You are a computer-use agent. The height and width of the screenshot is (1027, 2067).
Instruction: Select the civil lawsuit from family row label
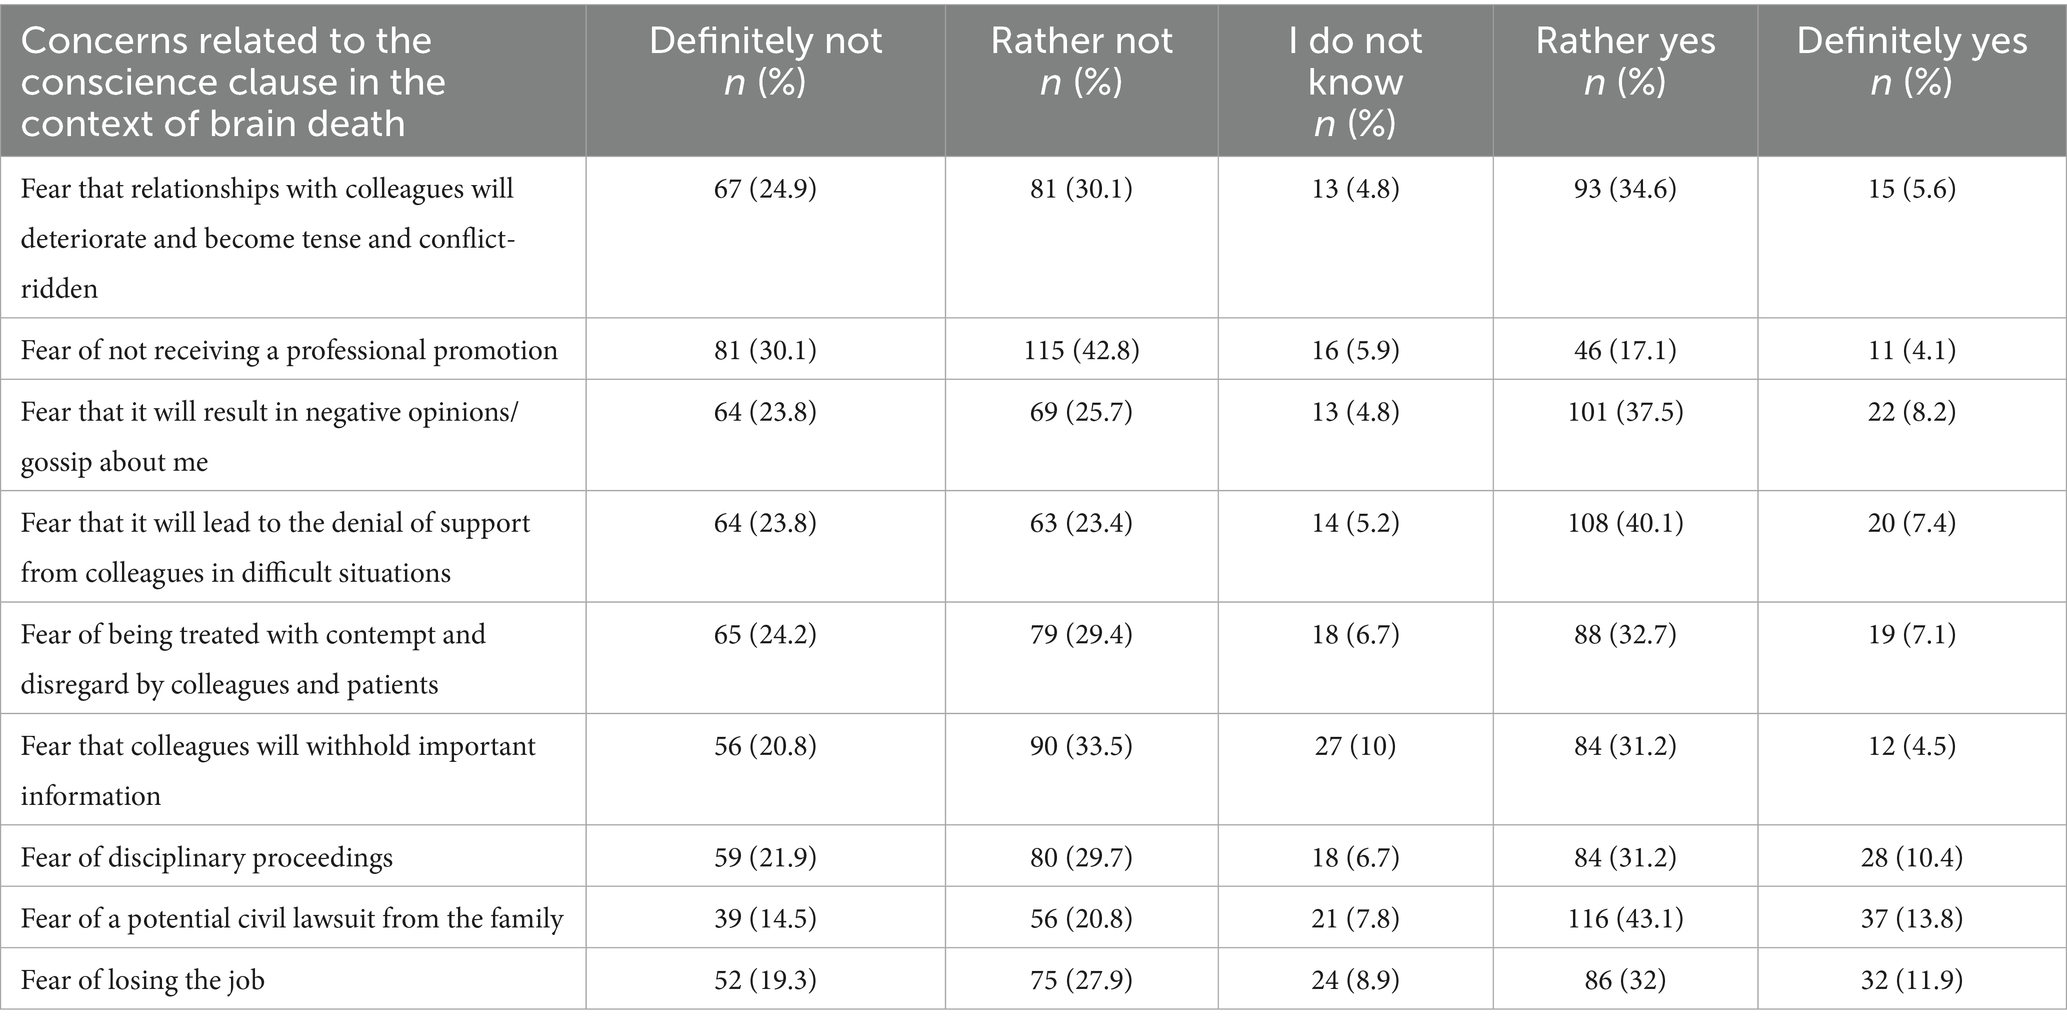tap(292, 918)
